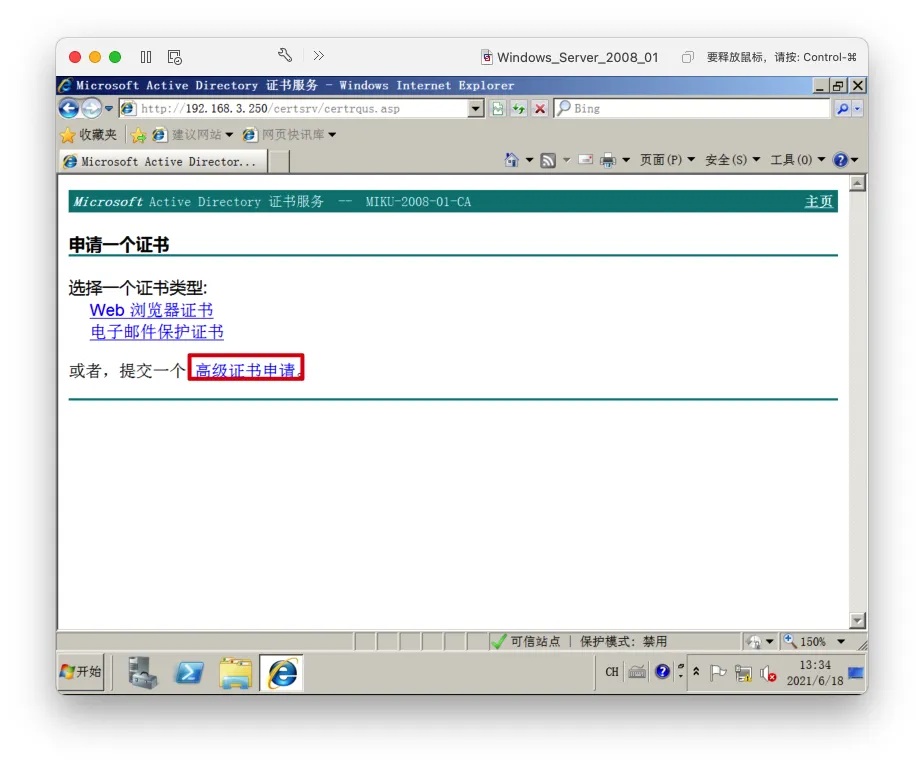Image resolution: width=924 pixels, height=769 pixels.
Task: Refresh the current page
Action: pyautogui.click(x=519, y=108)
